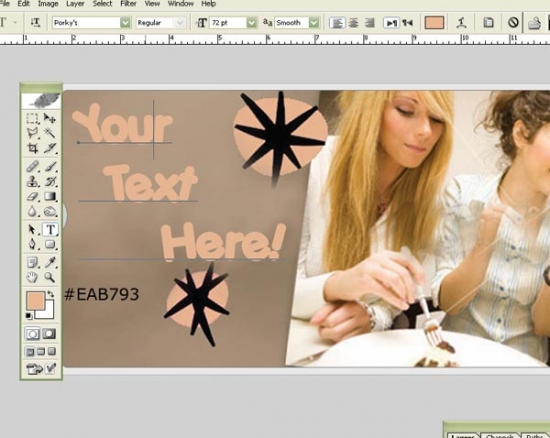Select the Zoom magnifier tool
Screen dimensions: 550x438
[50, 277]
